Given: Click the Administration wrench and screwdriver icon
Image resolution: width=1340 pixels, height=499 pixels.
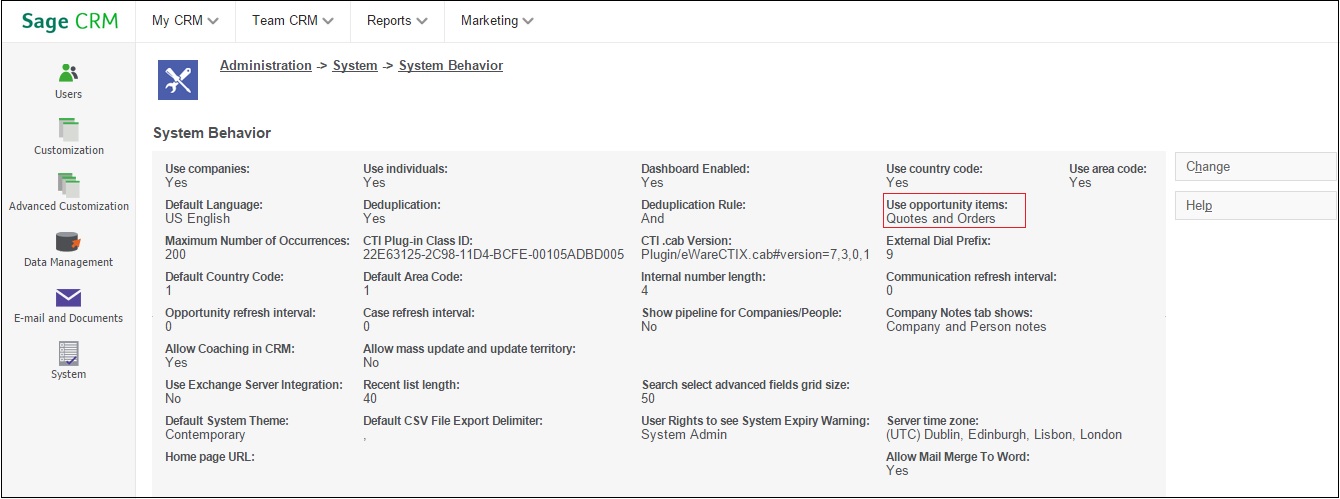Looking at the screenshot, I should (x=178, y=80).
